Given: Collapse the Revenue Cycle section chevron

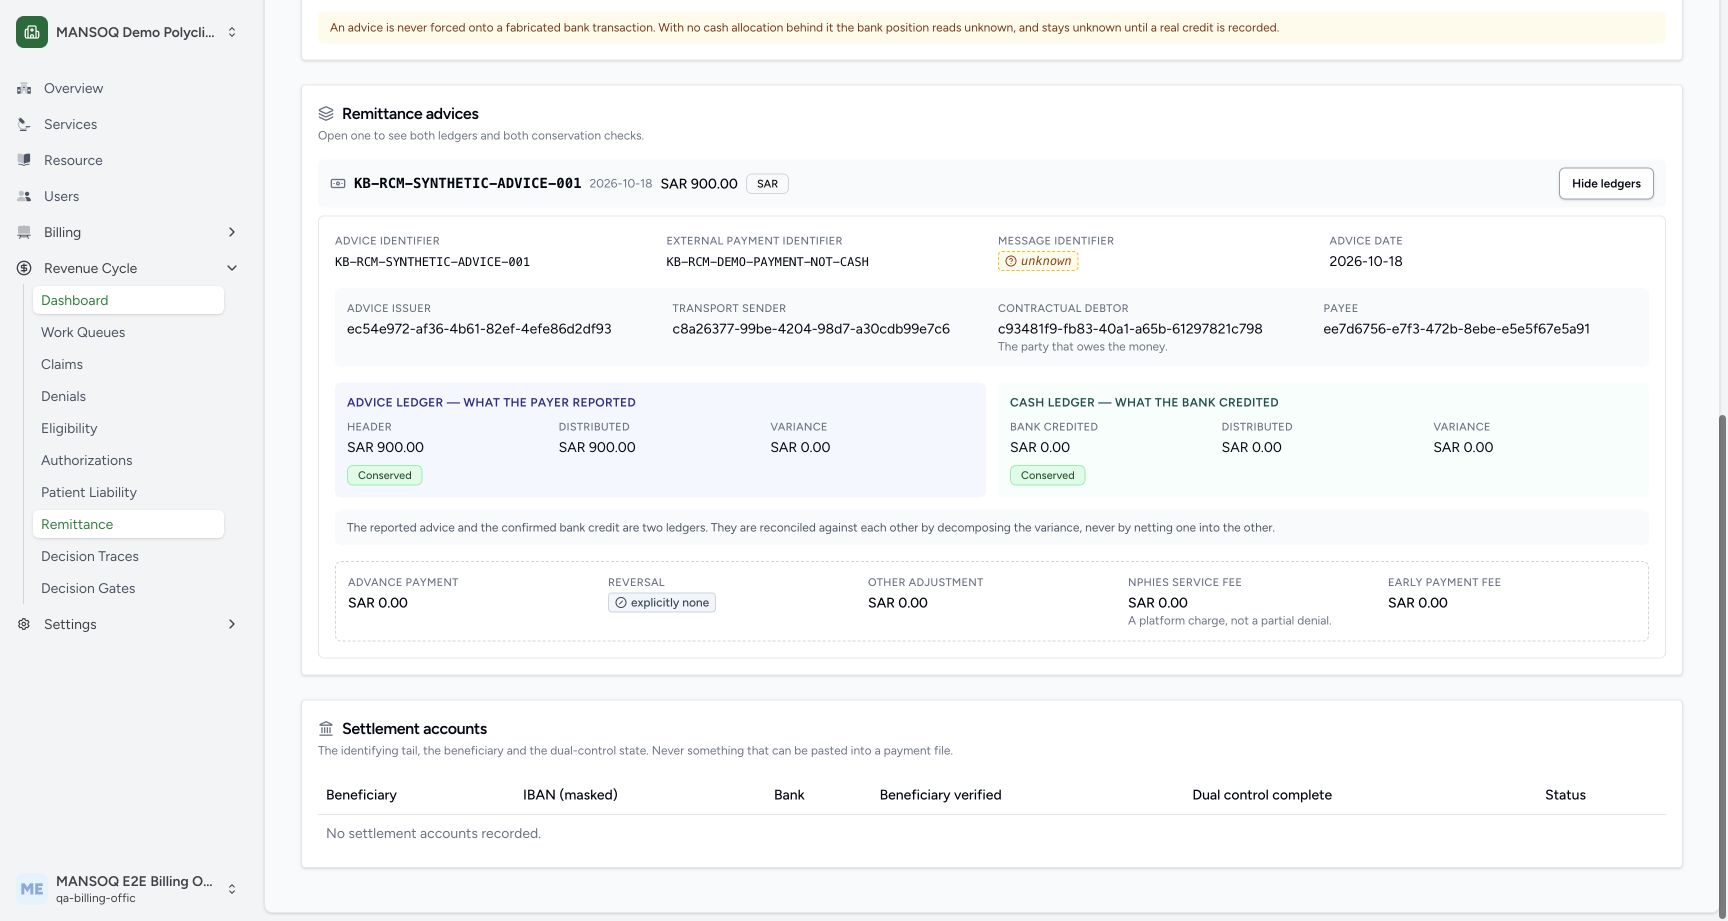Looking at the screenshot, I should tap(232, 268).
